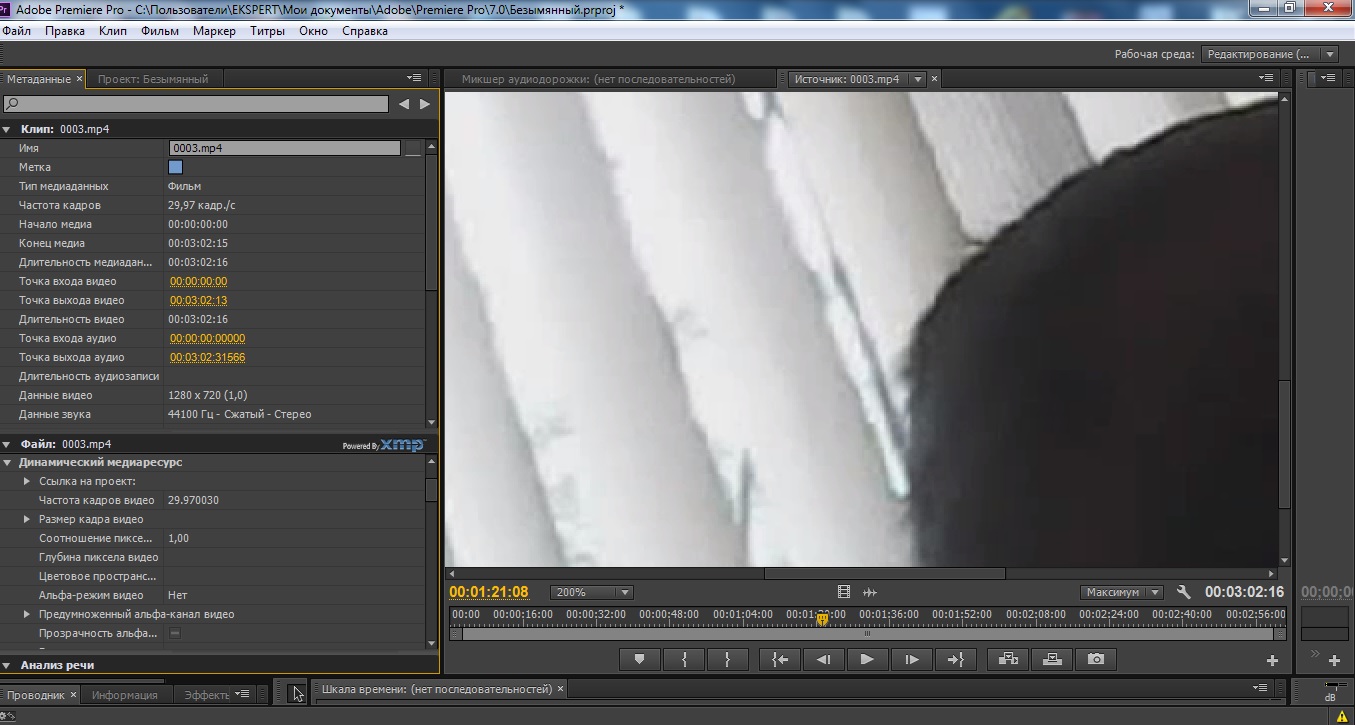Screen dimensions: 1355x725
Task: Collapse the Файл: 0003.mp4 section
Action: 7,444
